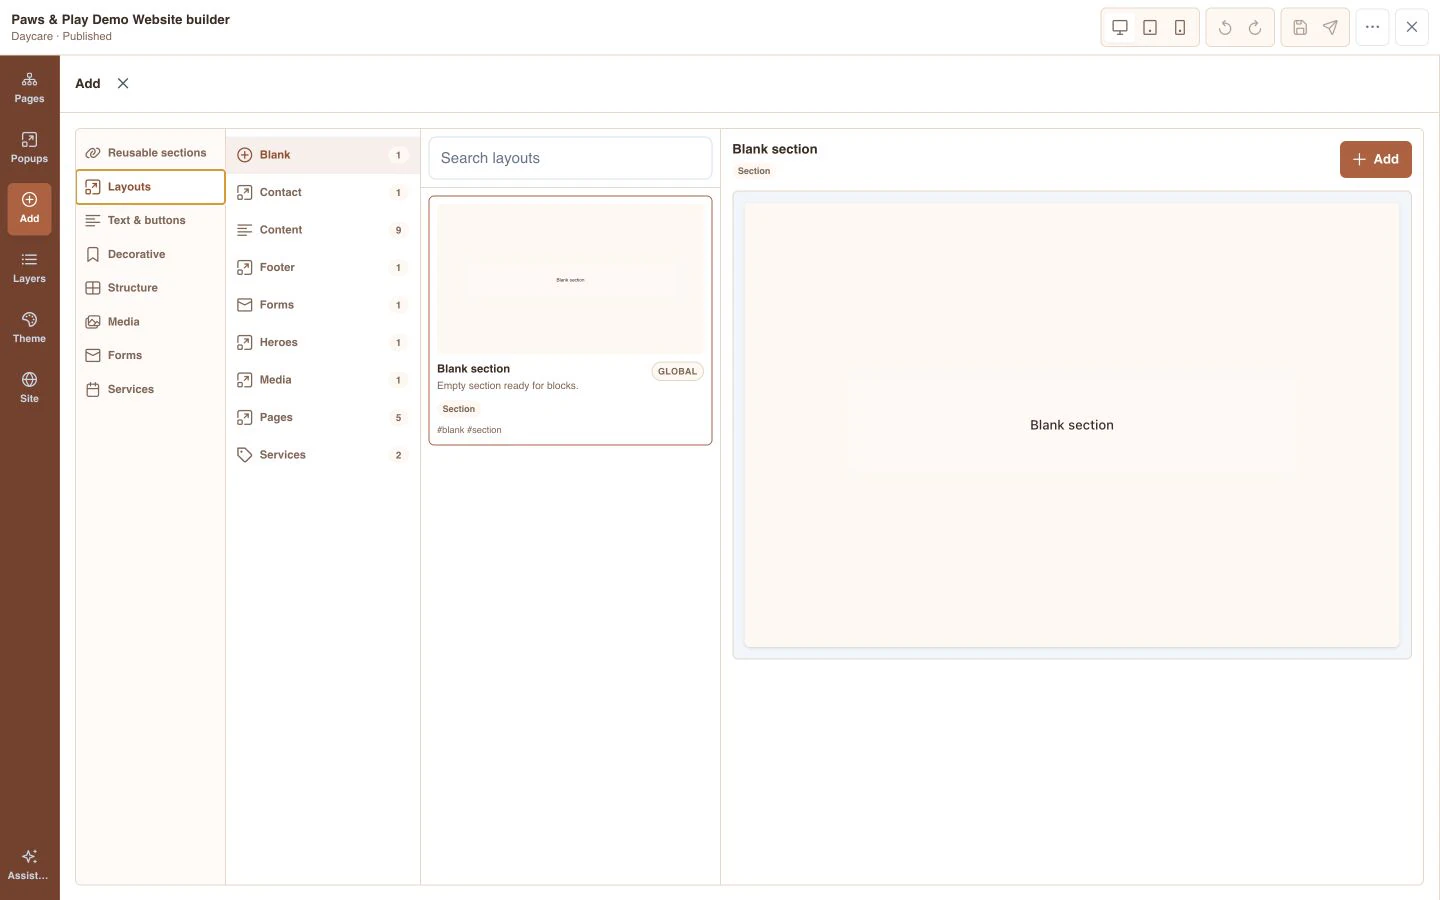Select Services category in left list
Screen dimensions: 1440x900
[x=150, y=389]
